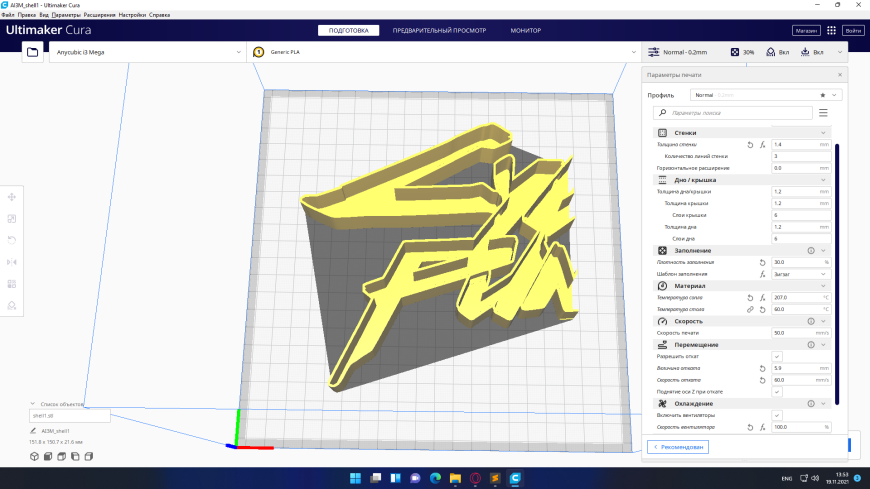Switch to 3D perspective view cube icon

pyautogui.click(x=34, y=456)
